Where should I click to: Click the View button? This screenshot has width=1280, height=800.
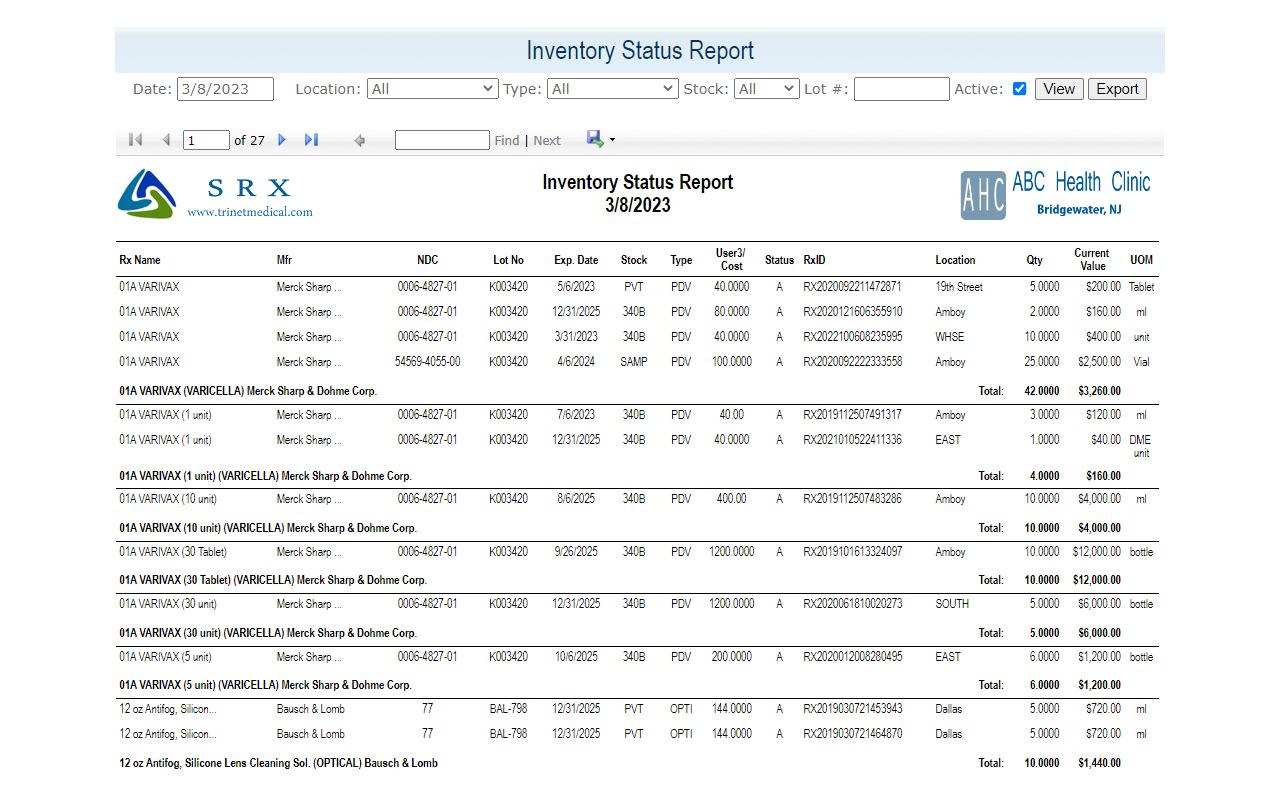[1059, 89]
